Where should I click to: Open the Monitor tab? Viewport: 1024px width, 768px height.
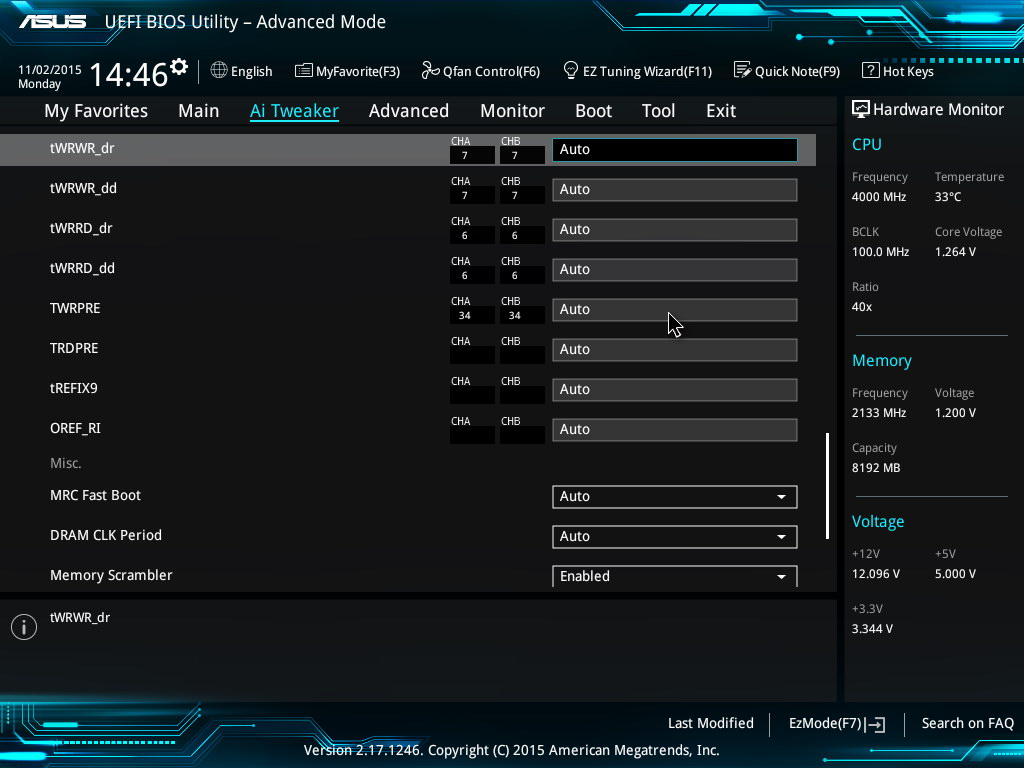512,111
